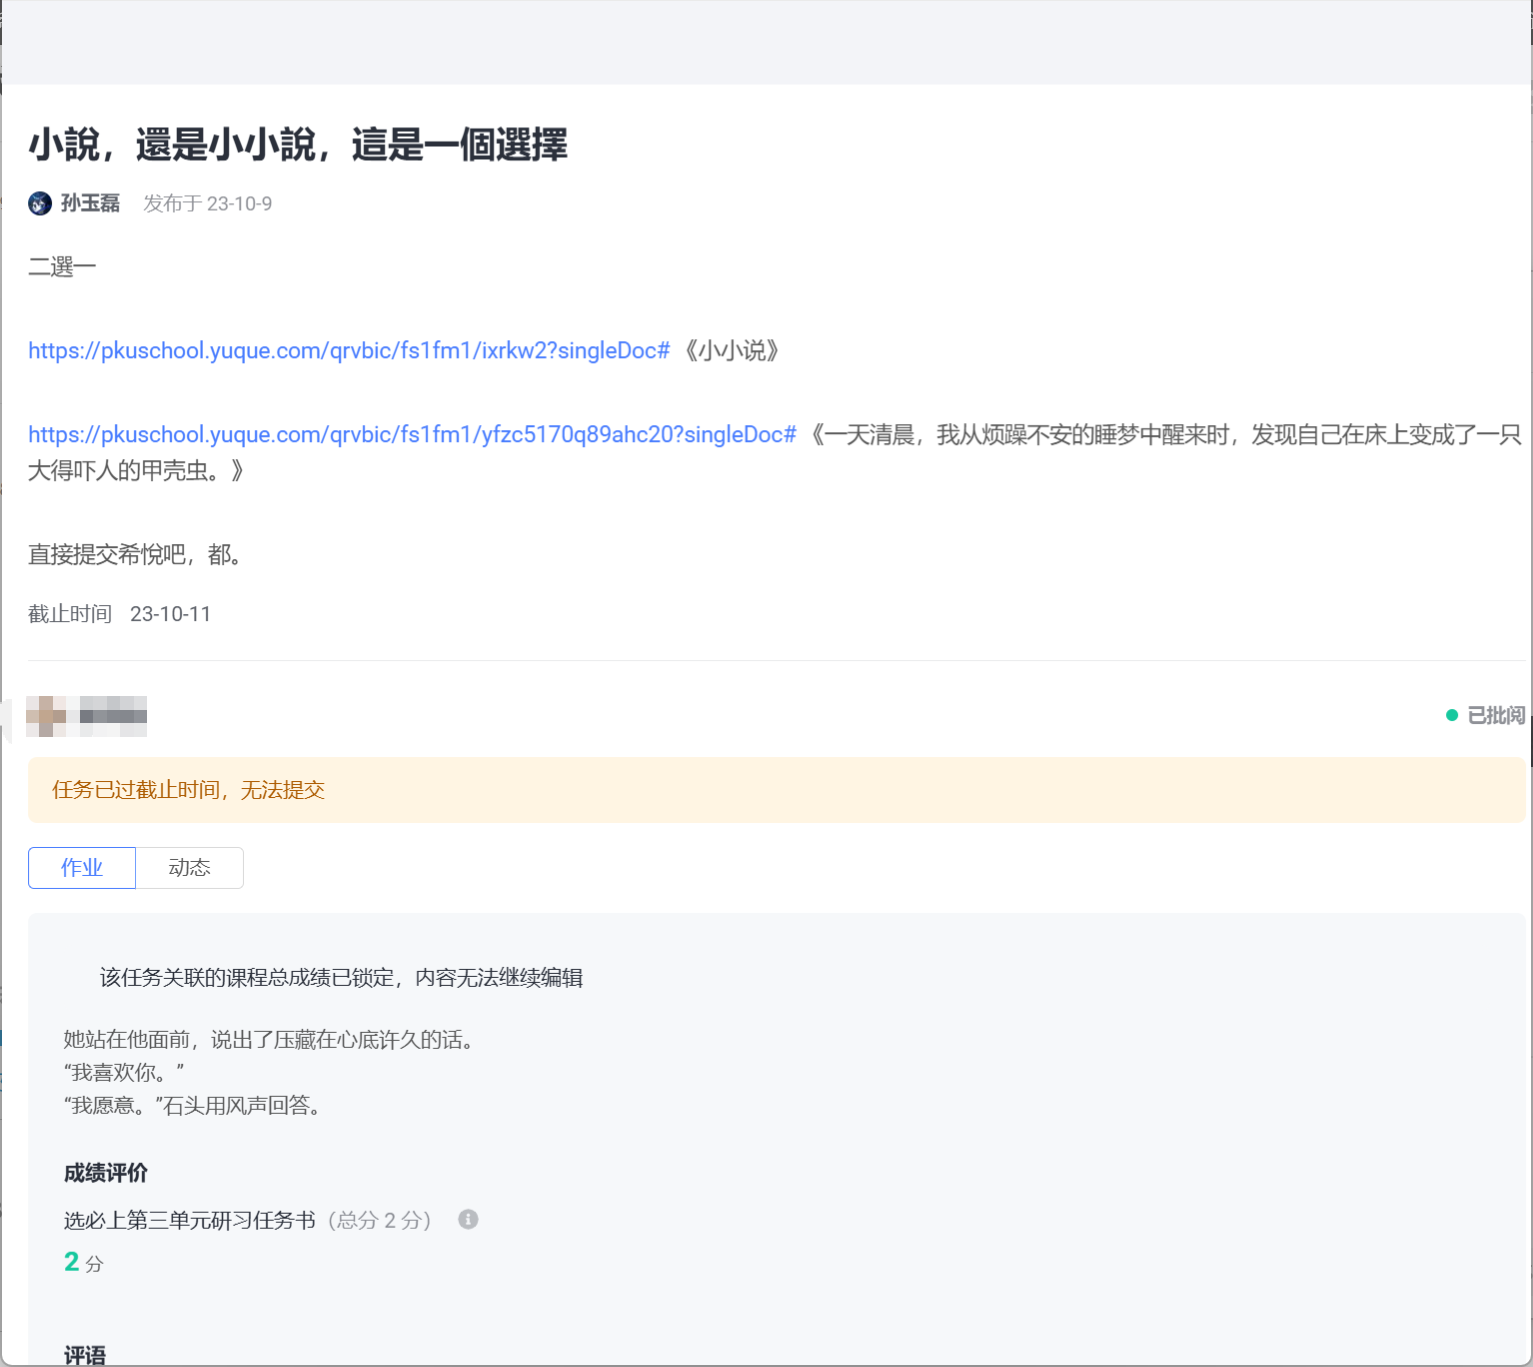Viewport: 1533px width, 1367px height.
Task: Click the task title 小說，還是小小說
Action: pyautogui.click(x=298, y=145)
